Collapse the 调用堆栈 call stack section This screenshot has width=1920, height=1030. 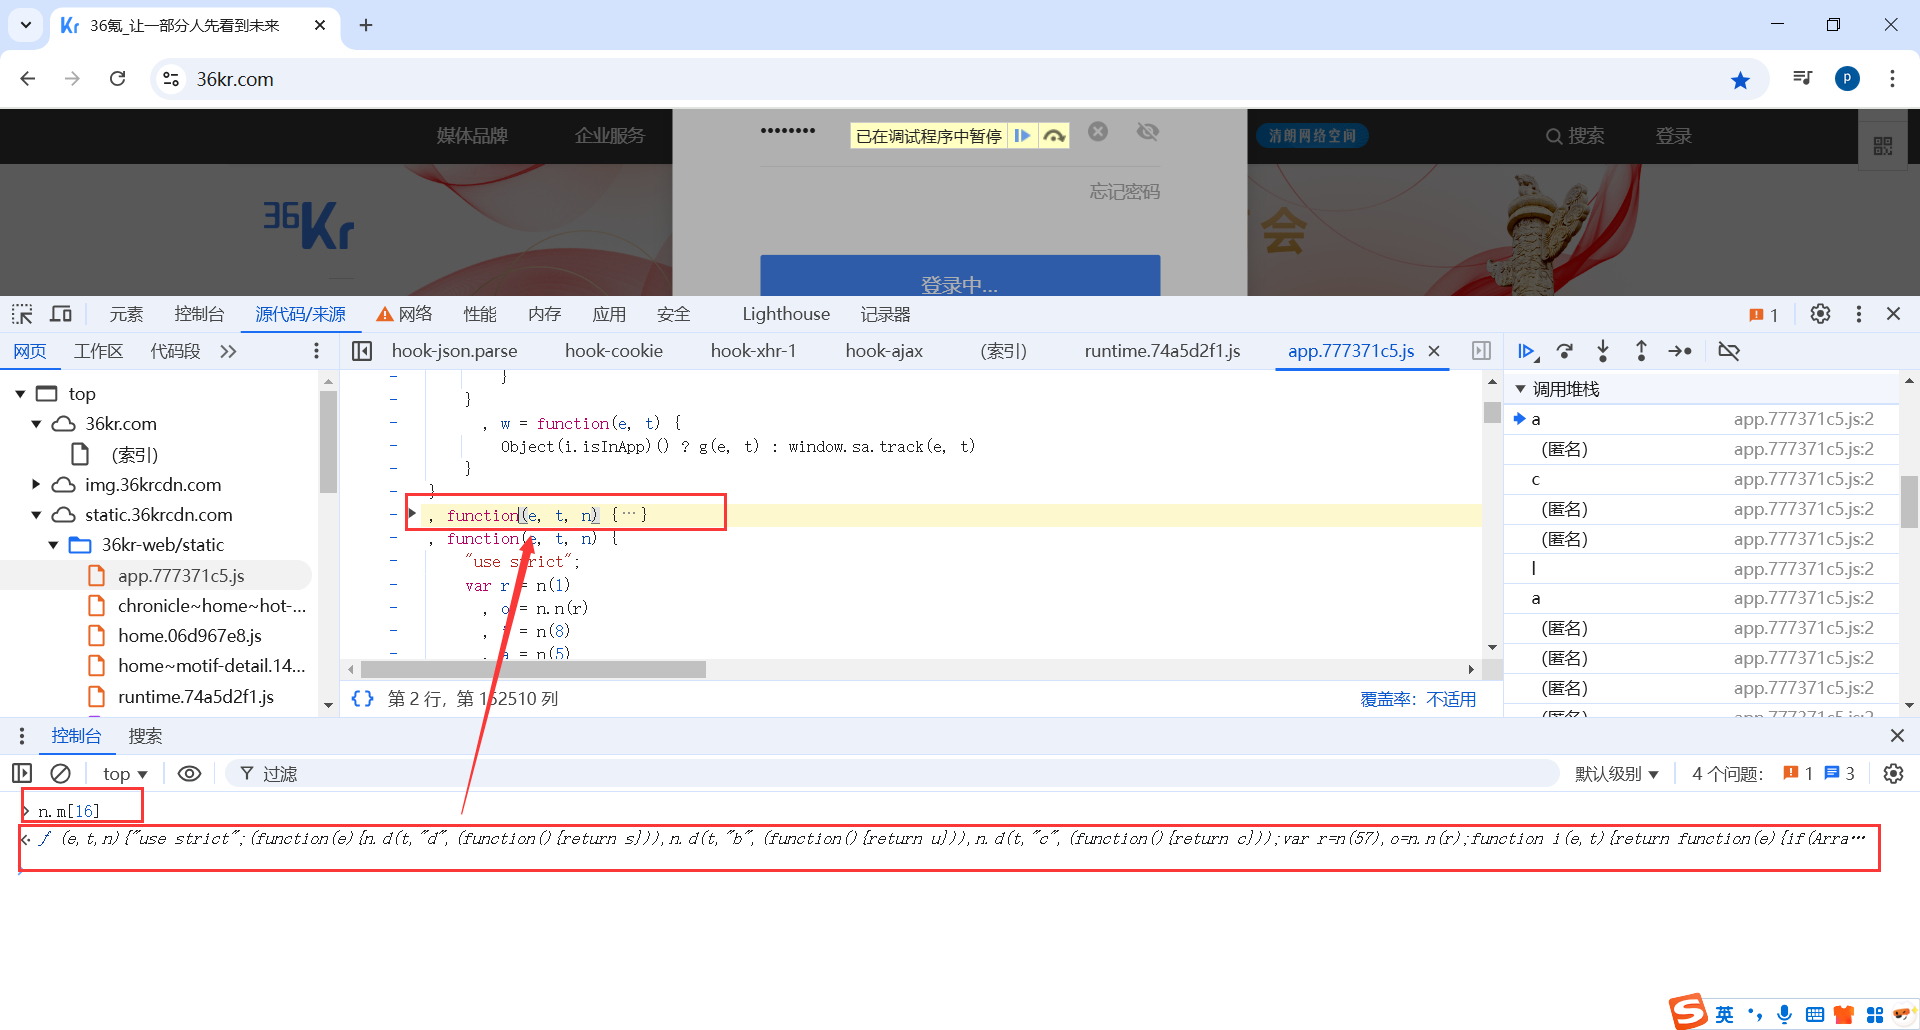point(1521,388)
